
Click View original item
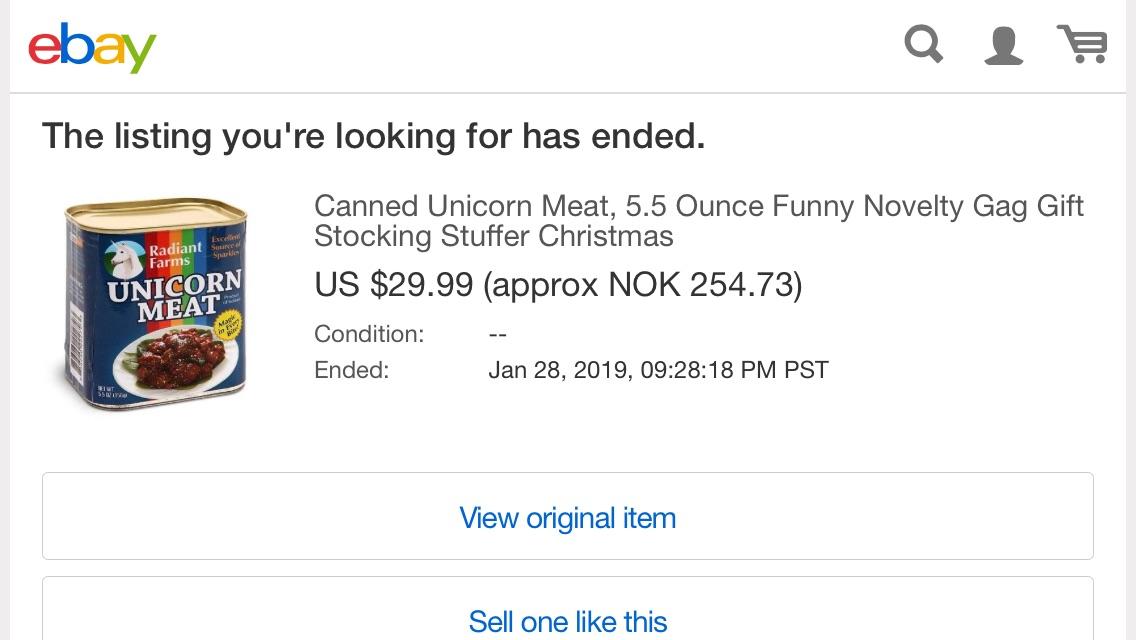coord(567,517)
